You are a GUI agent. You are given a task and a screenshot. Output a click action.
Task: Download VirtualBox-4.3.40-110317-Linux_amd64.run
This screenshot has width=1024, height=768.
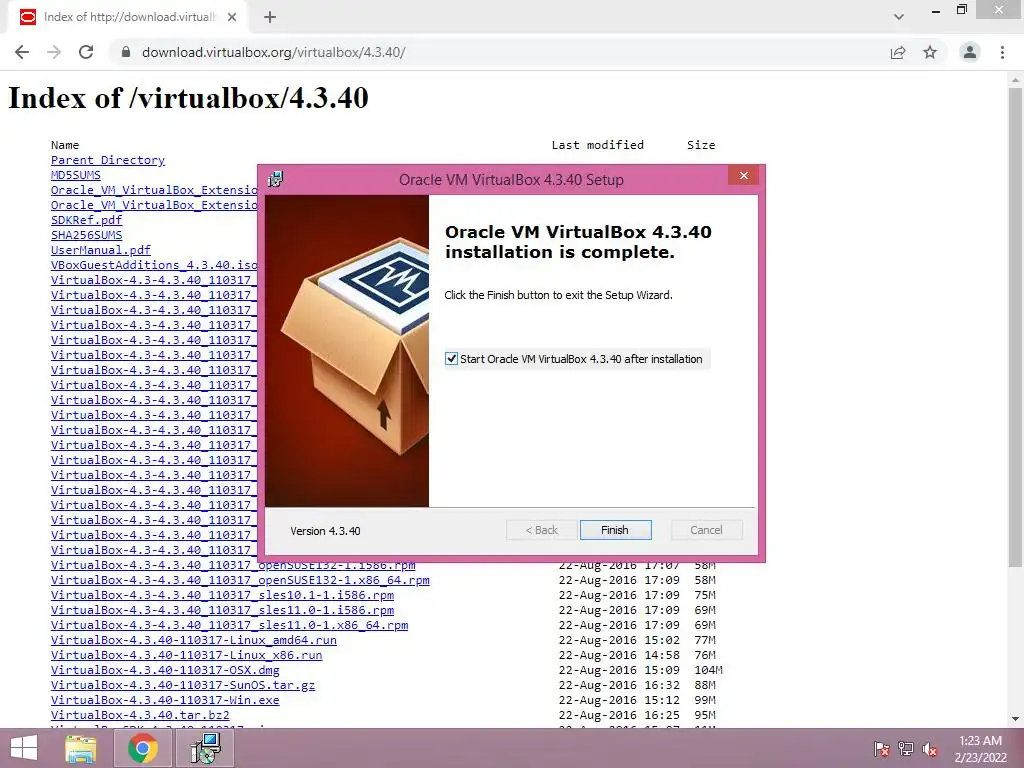[x=194, y=640]
